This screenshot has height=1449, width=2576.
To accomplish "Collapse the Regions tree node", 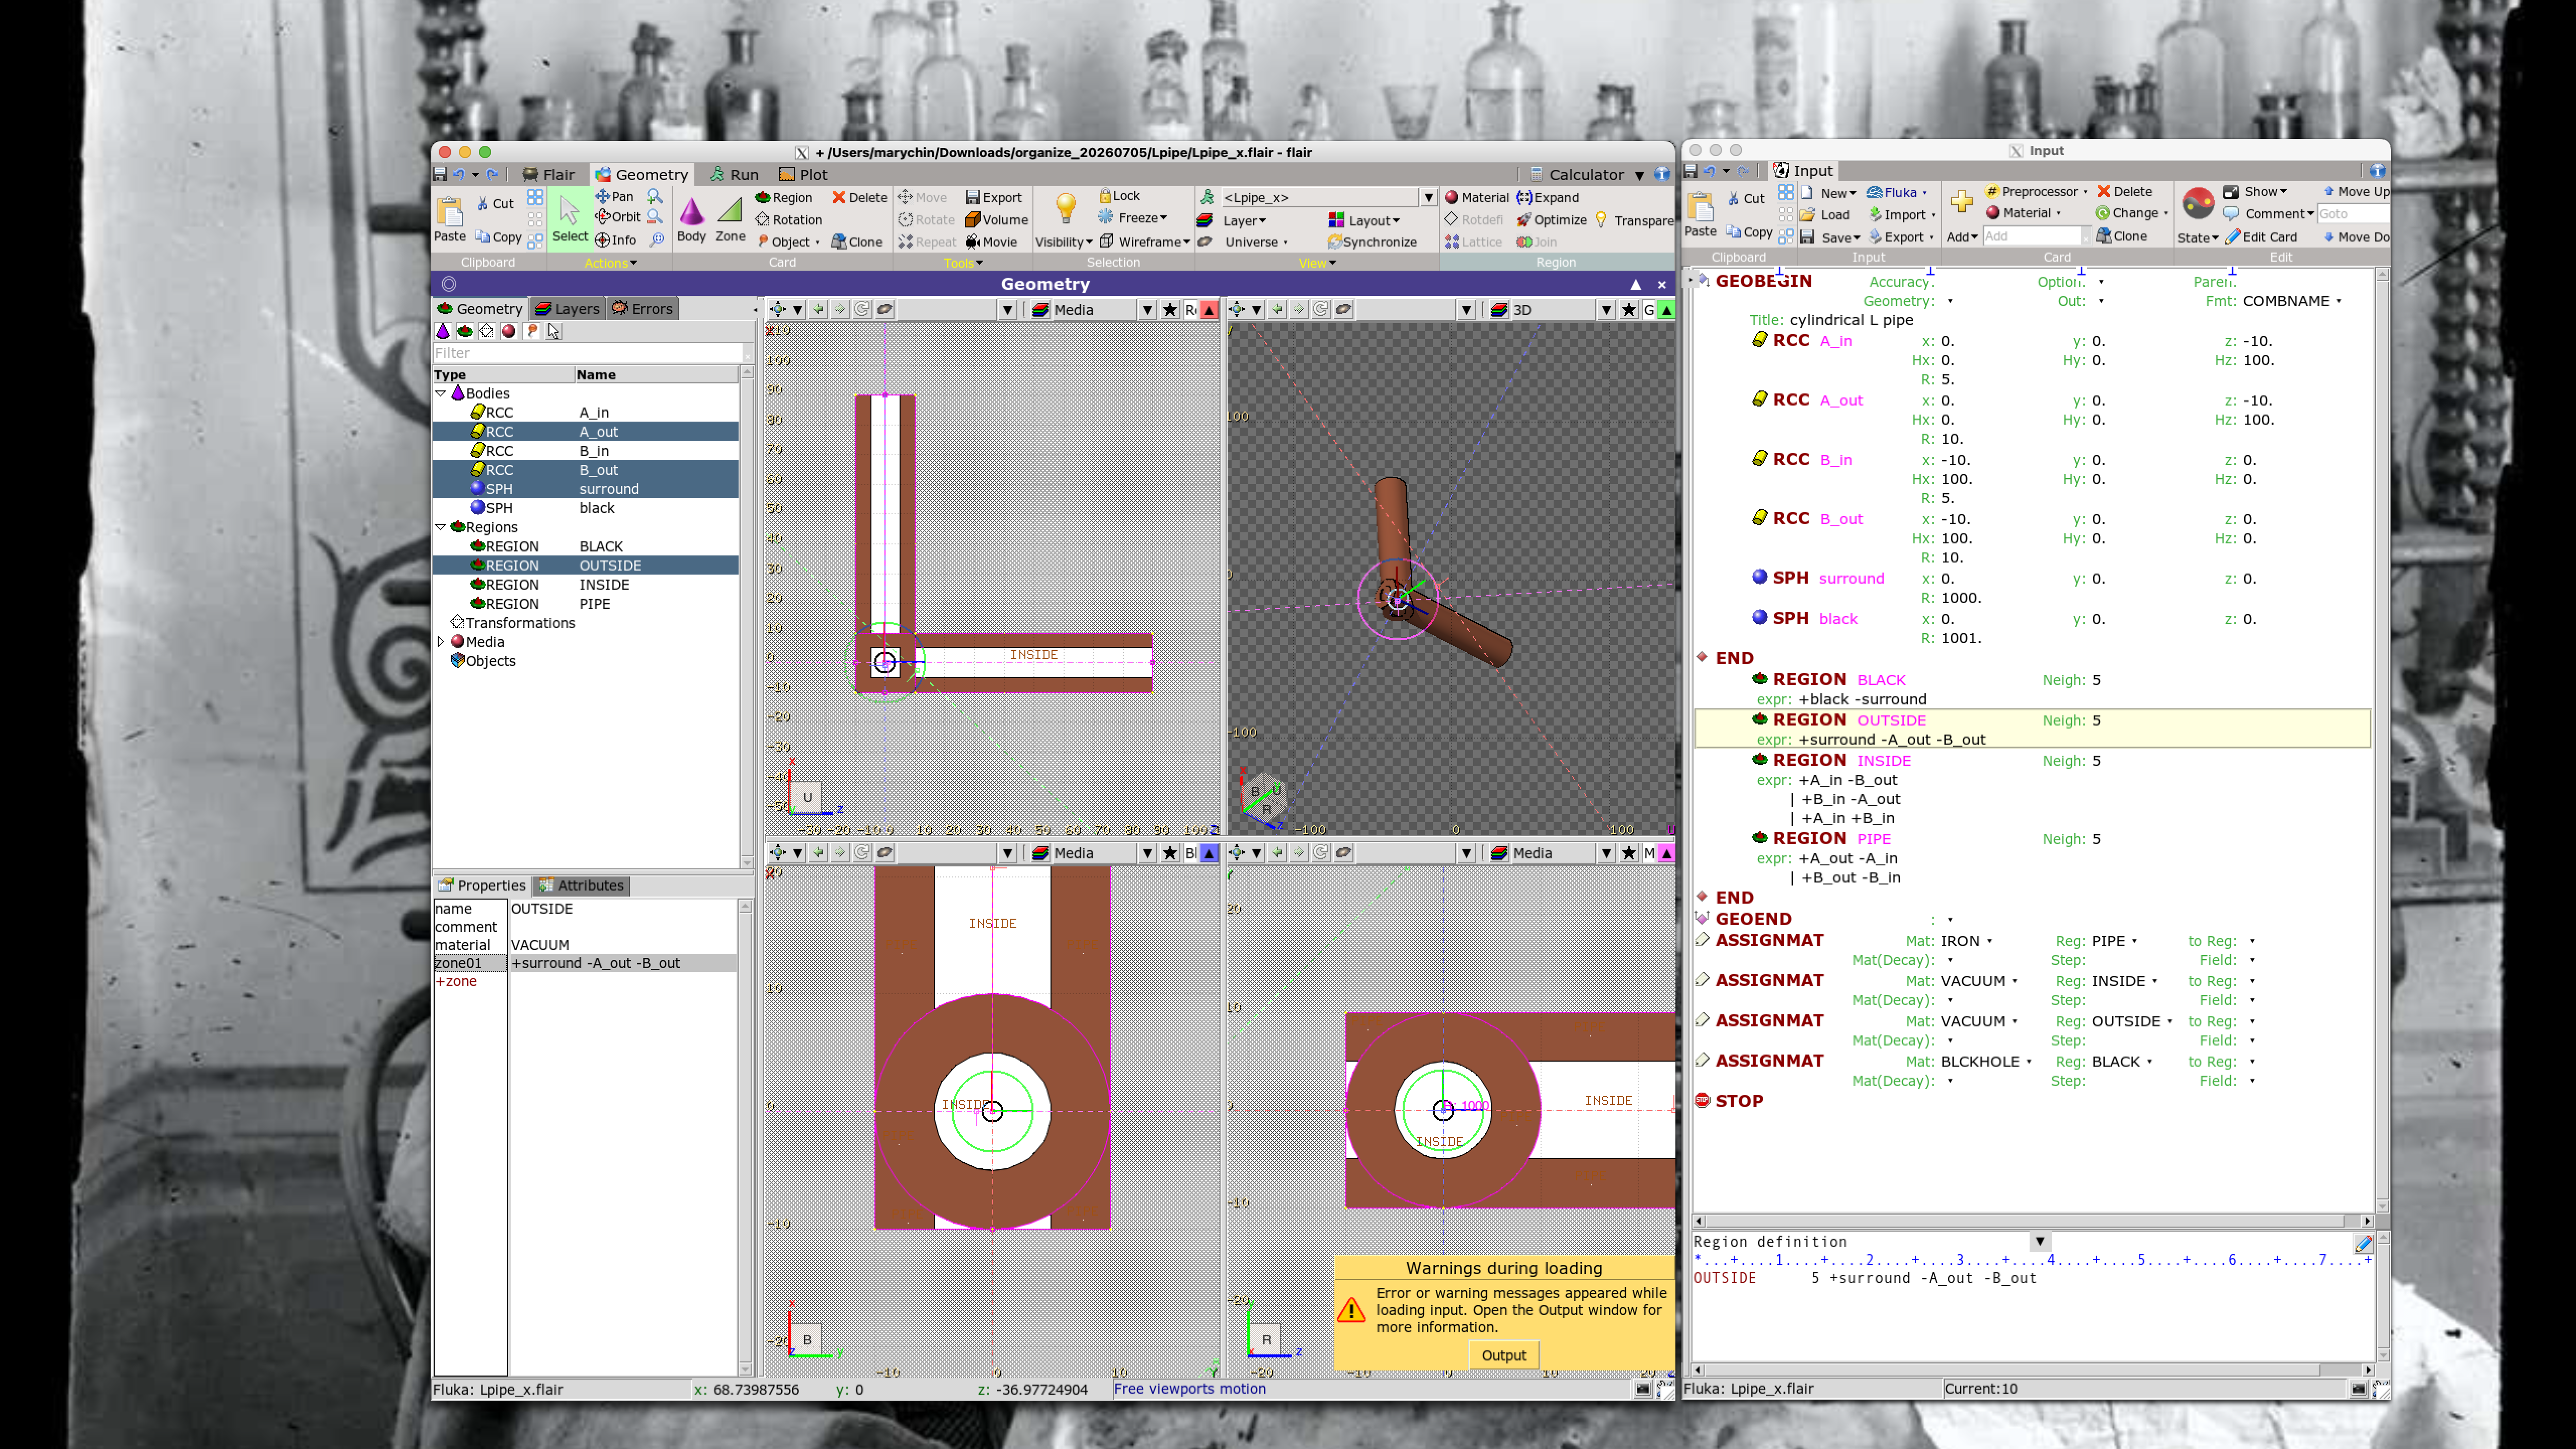I will click(440, 527).
